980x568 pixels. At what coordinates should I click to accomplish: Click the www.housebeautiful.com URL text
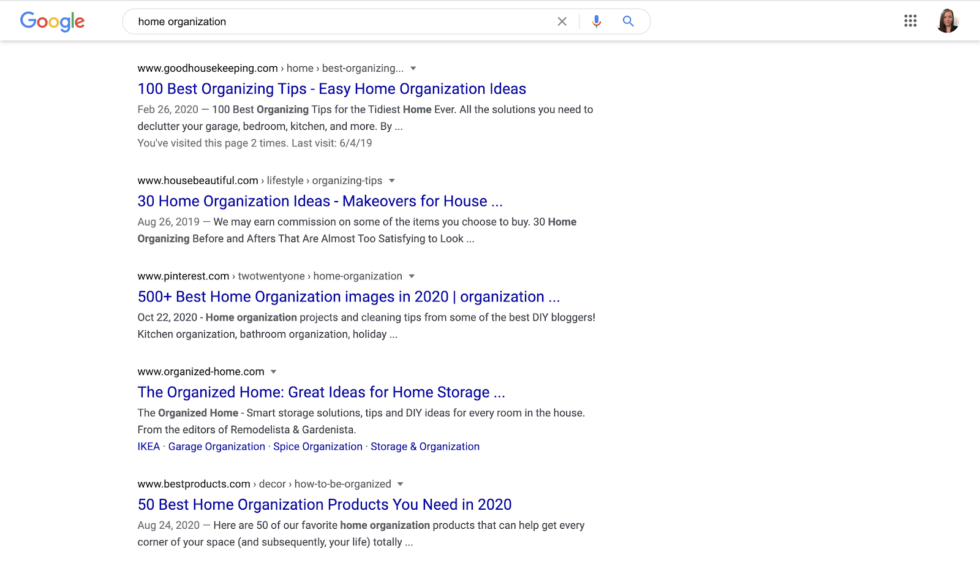[x=198, y=181]
